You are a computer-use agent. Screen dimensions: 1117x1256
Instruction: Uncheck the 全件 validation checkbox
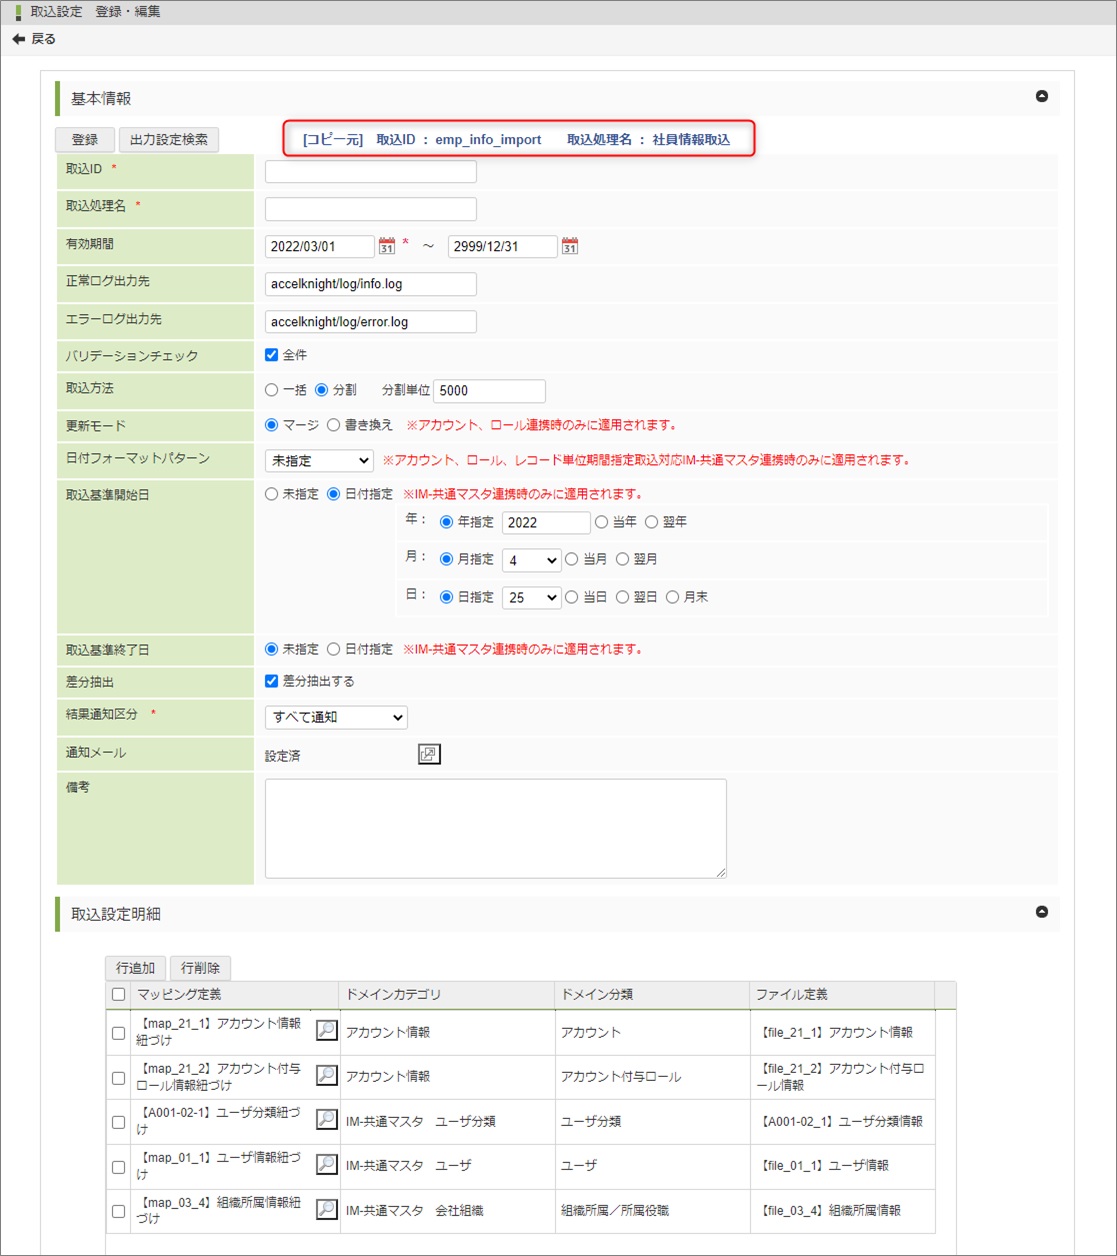click(272, 355)
